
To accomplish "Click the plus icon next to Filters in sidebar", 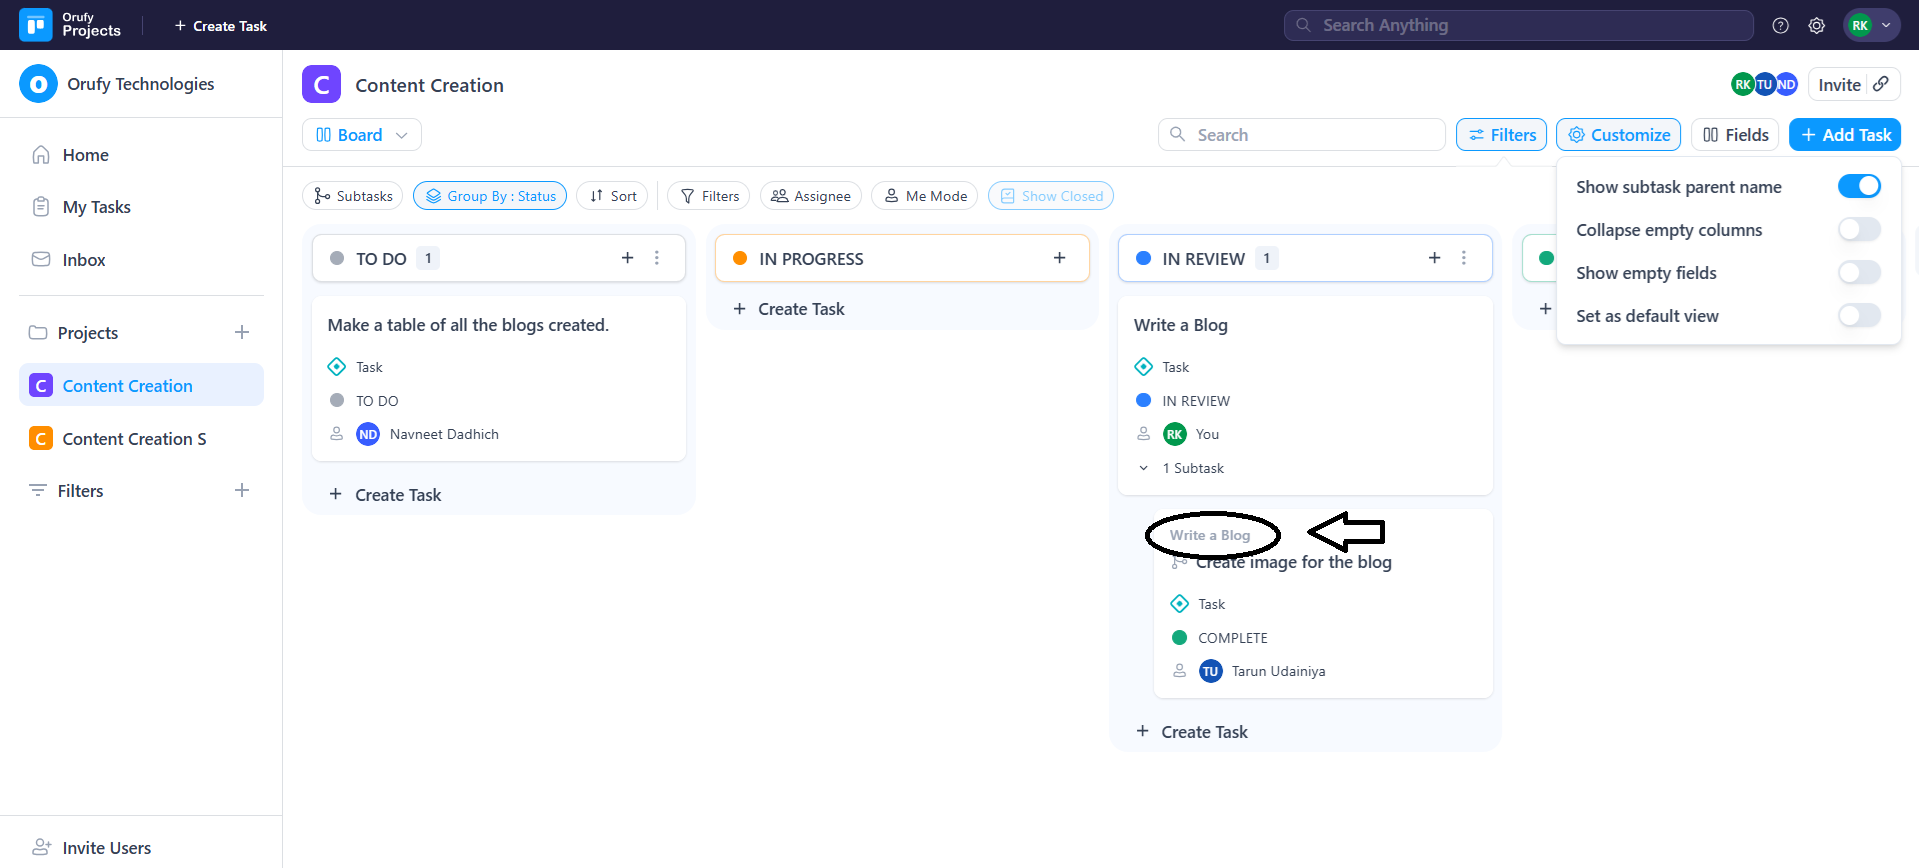I will [x=242, y=490].
